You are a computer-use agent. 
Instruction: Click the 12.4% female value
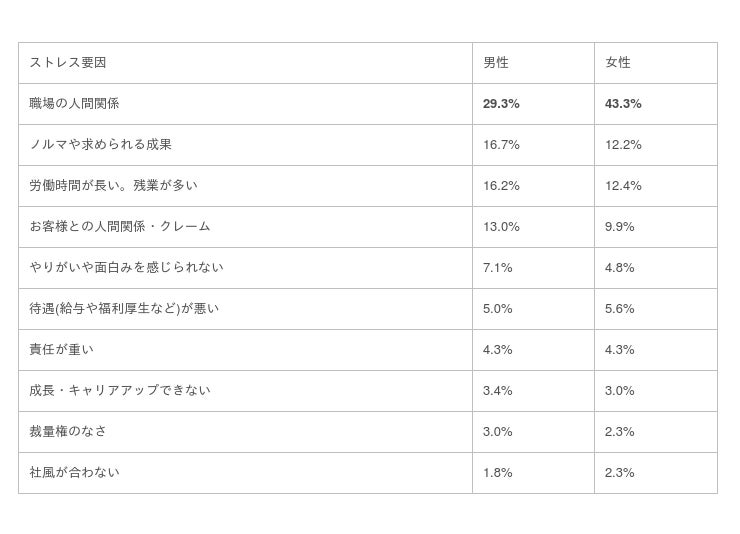click(x=623, y=186)
